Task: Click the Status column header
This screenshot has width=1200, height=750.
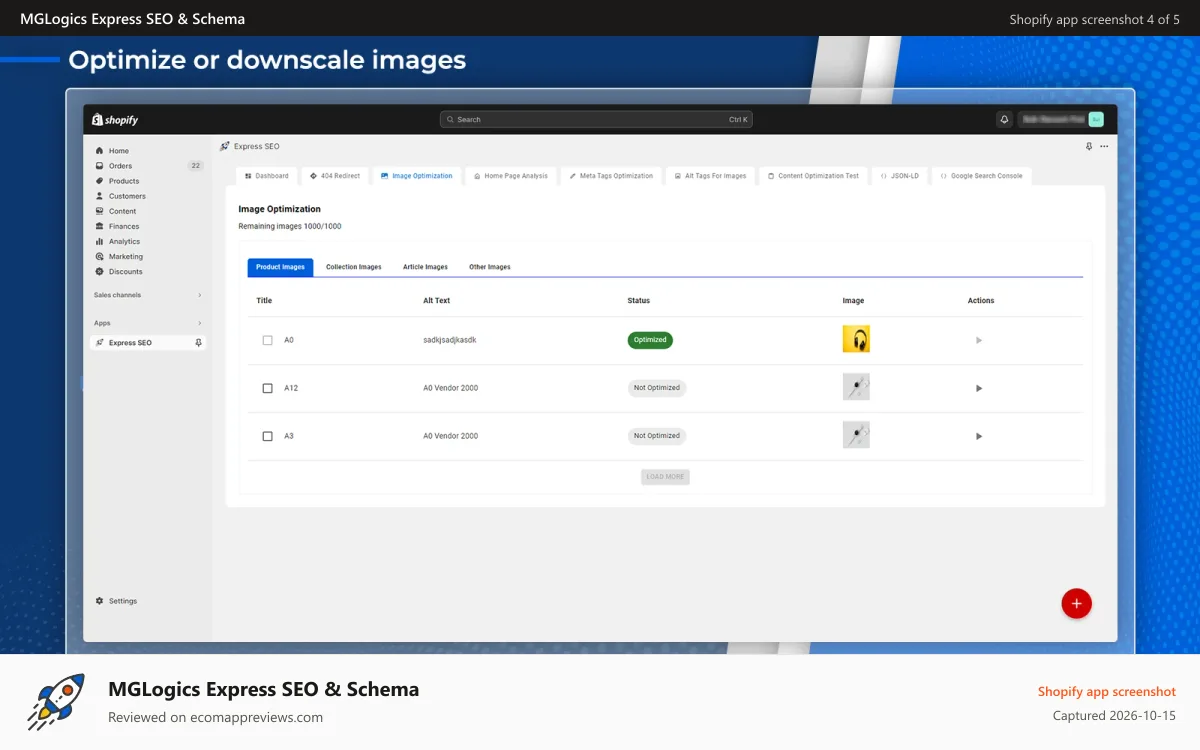Action: [639, 301]
